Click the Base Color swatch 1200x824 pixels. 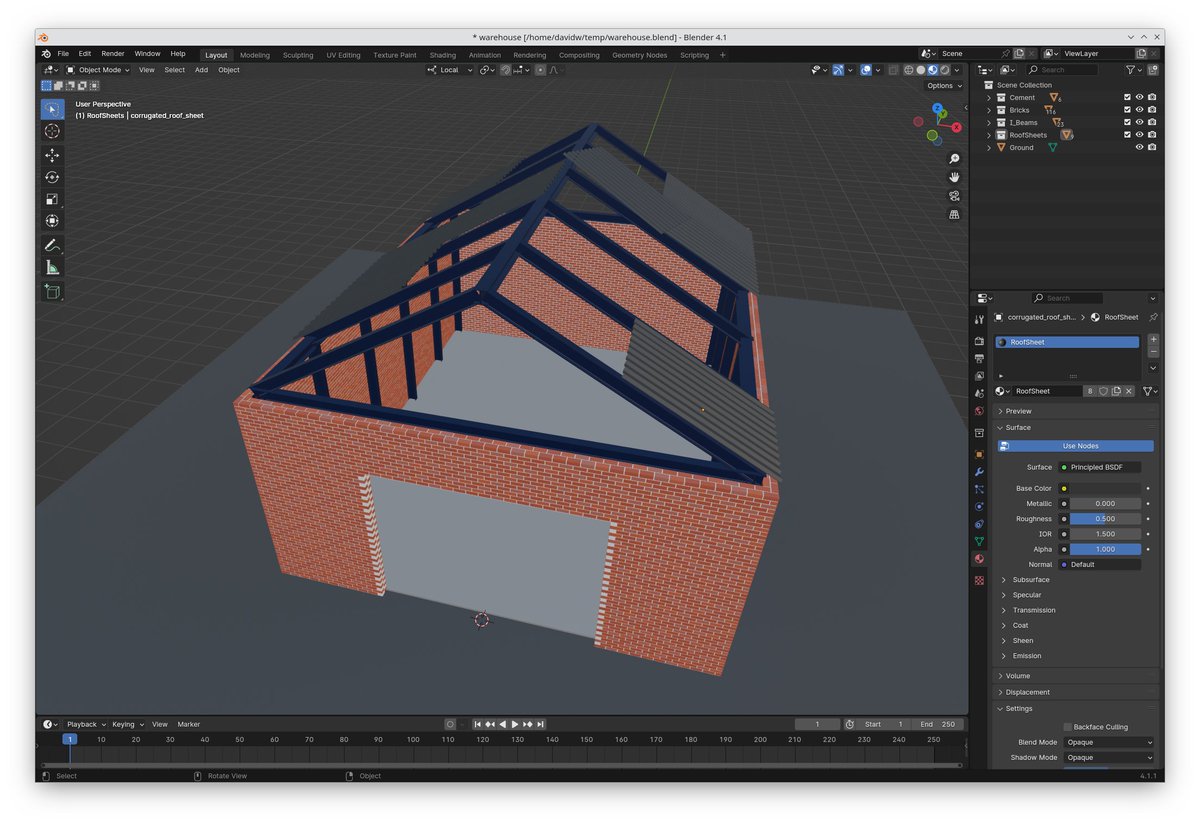[x=1105, y=489]
